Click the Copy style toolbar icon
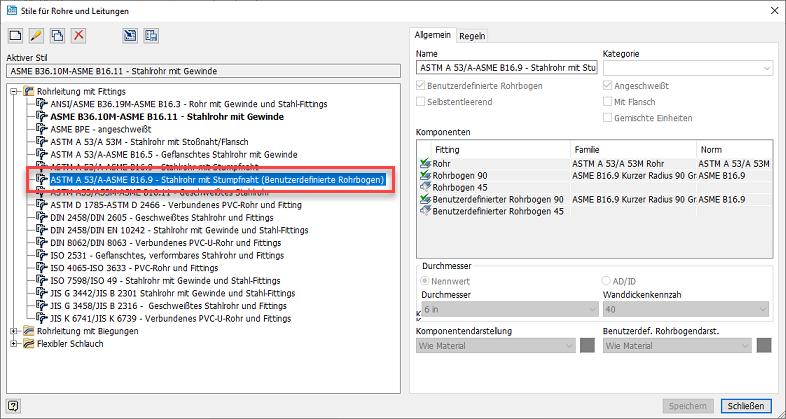Image resolution: width=786 pixels, height=419 pixels. [x=58, y=35]
